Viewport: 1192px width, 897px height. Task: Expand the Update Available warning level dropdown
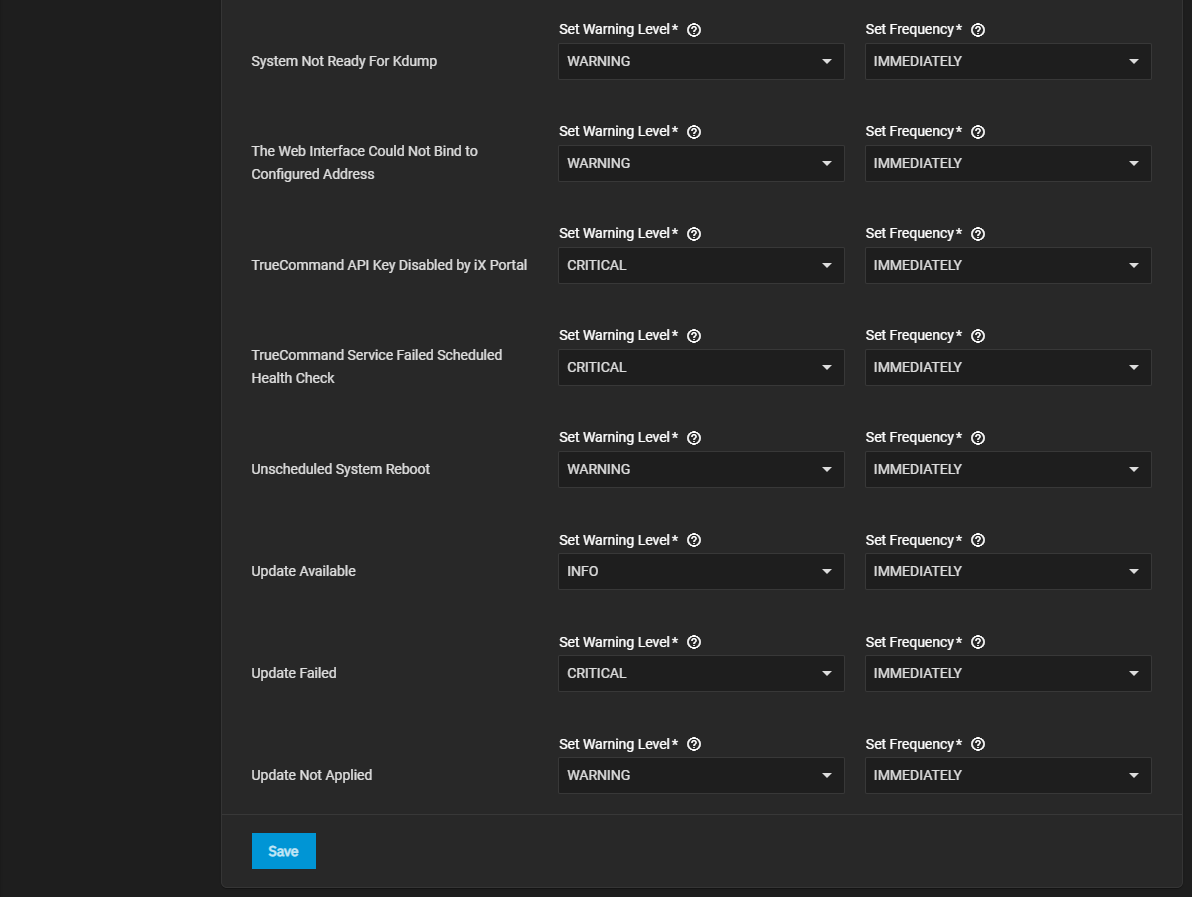[x=700, y=572]
